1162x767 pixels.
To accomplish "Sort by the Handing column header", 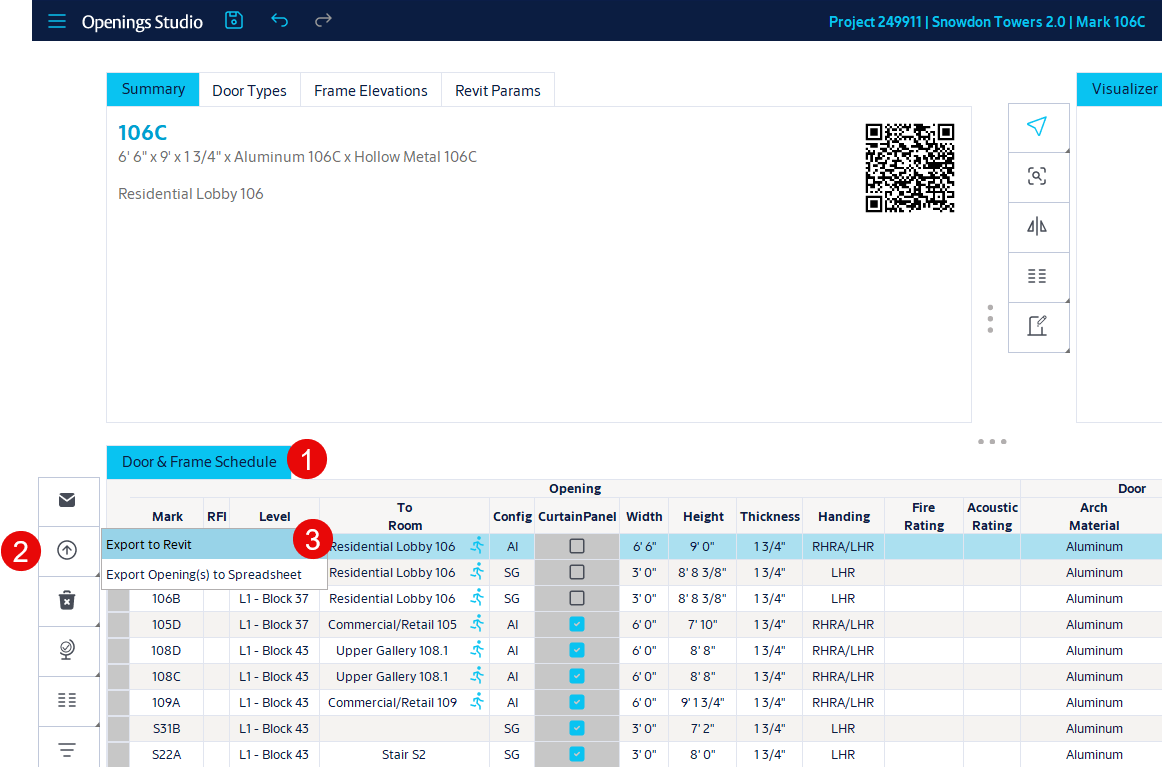I will 843,517.
